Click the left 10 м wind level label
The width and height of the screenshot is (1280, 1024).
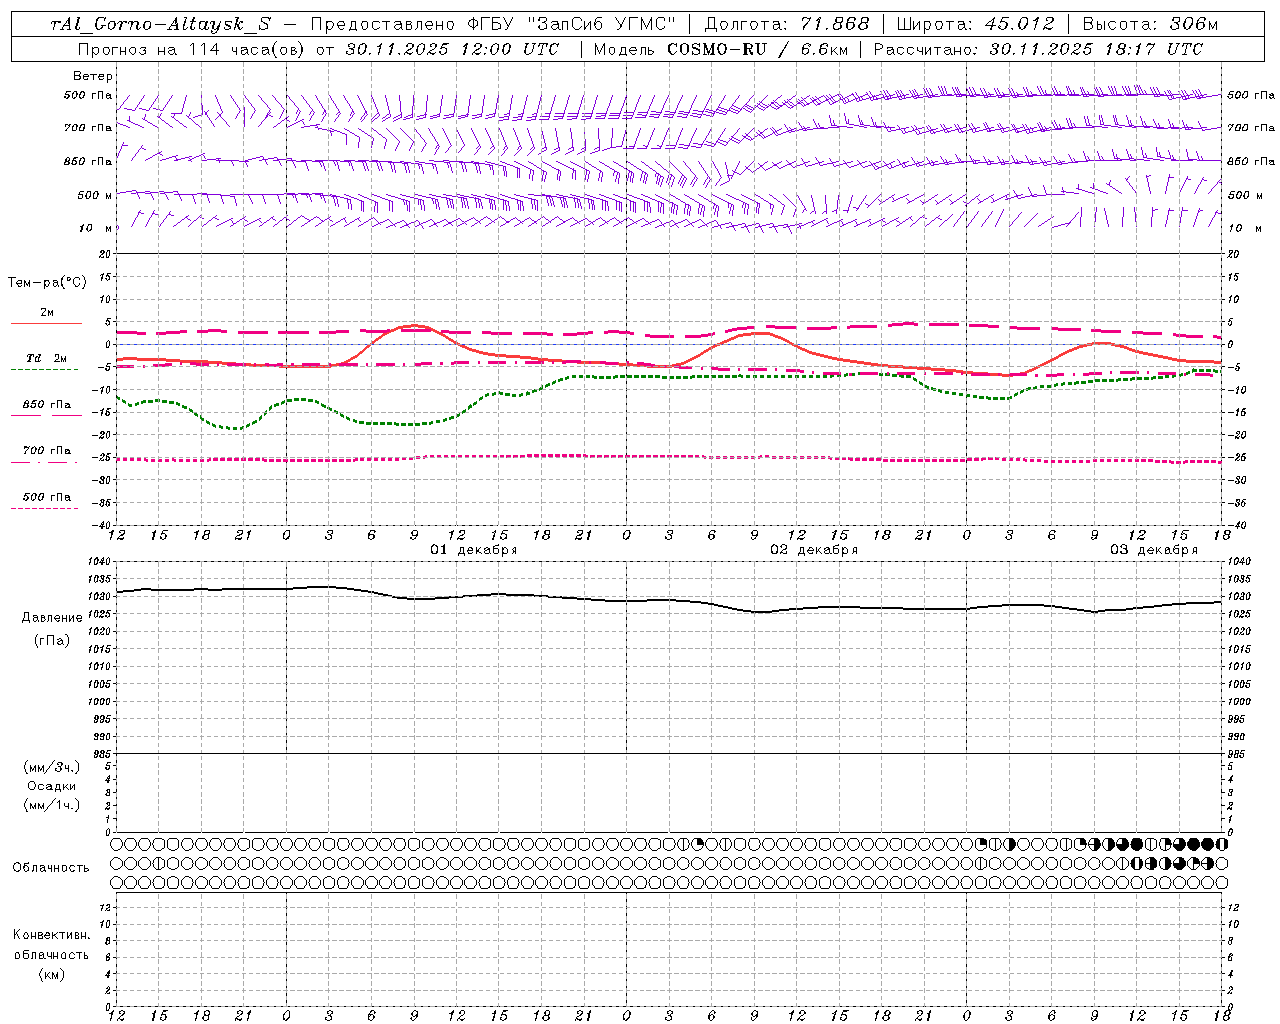coord(97,228)
